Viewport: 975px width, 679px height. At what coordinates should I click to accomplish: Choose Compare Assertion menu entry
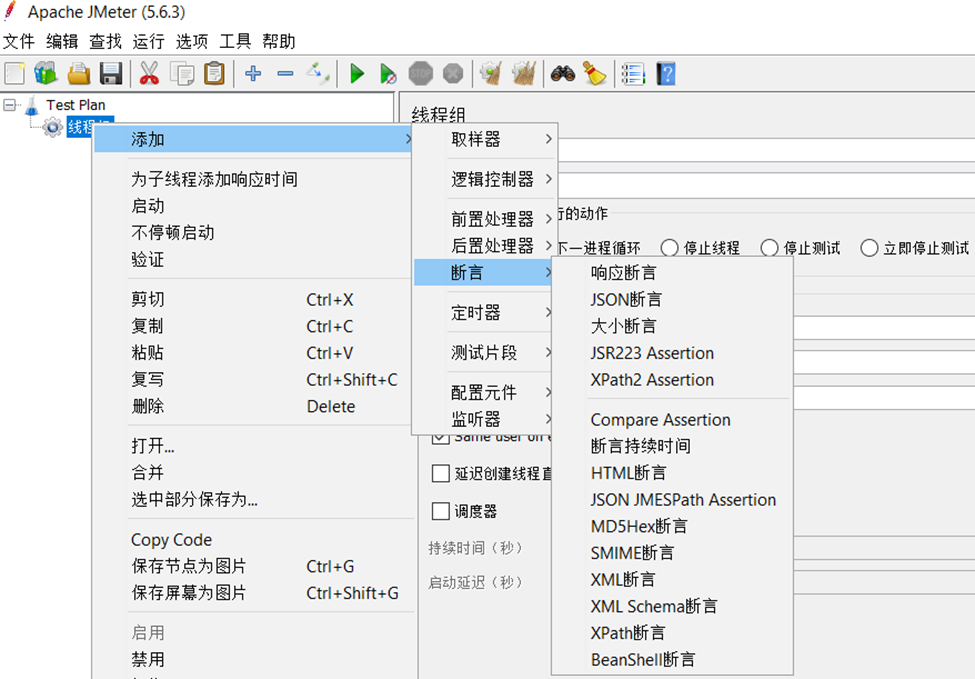(672, 420)
